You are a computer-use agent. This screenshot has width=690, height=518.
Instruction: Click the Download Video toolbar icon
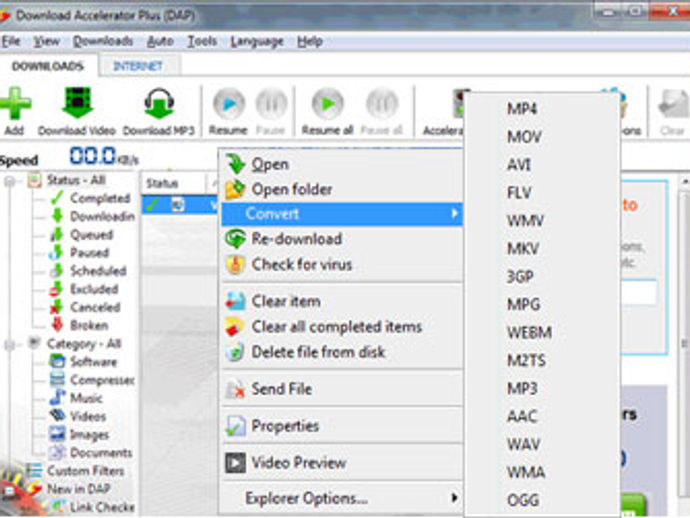(77, 103)
